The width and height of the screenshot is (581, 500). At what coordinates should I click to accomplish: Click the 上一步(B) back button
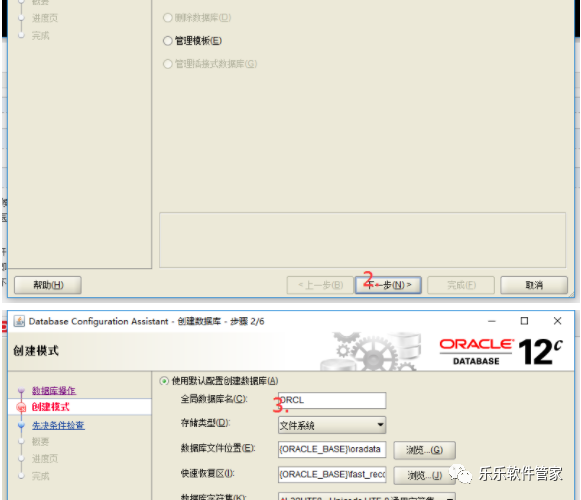(x=320, y=285)
